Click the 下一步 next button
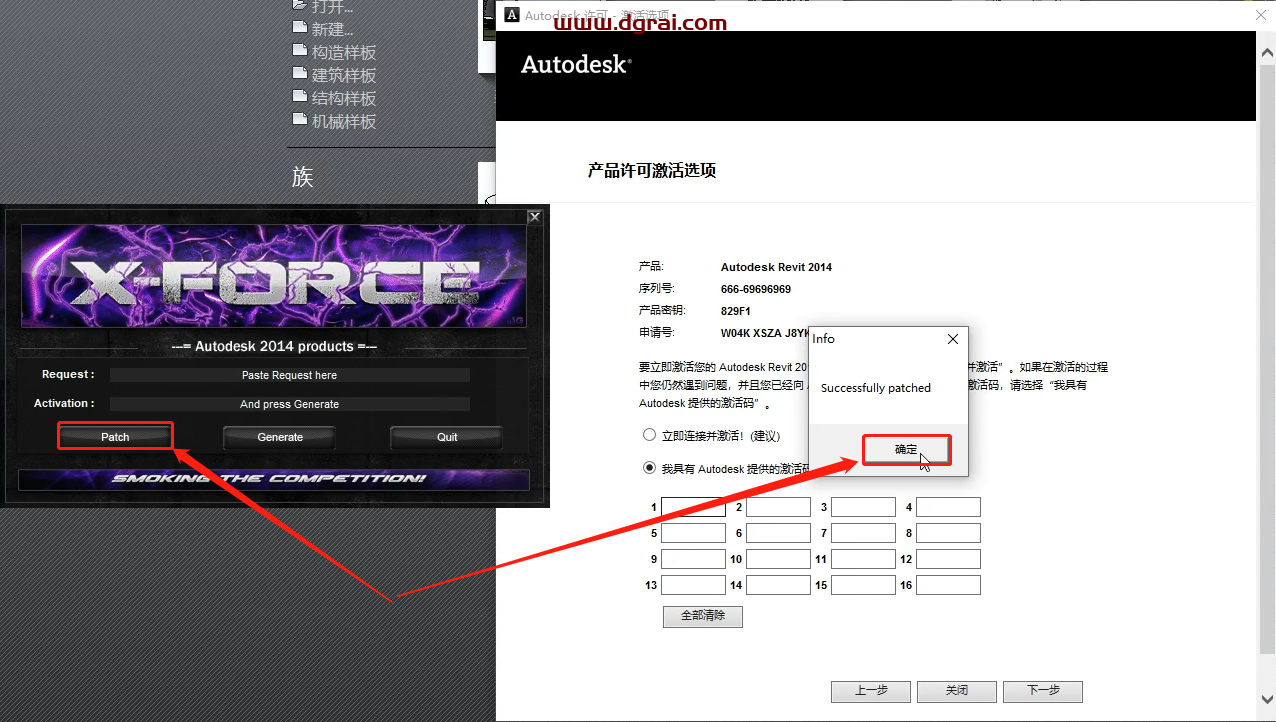1276x722 pixels. 1043,691
